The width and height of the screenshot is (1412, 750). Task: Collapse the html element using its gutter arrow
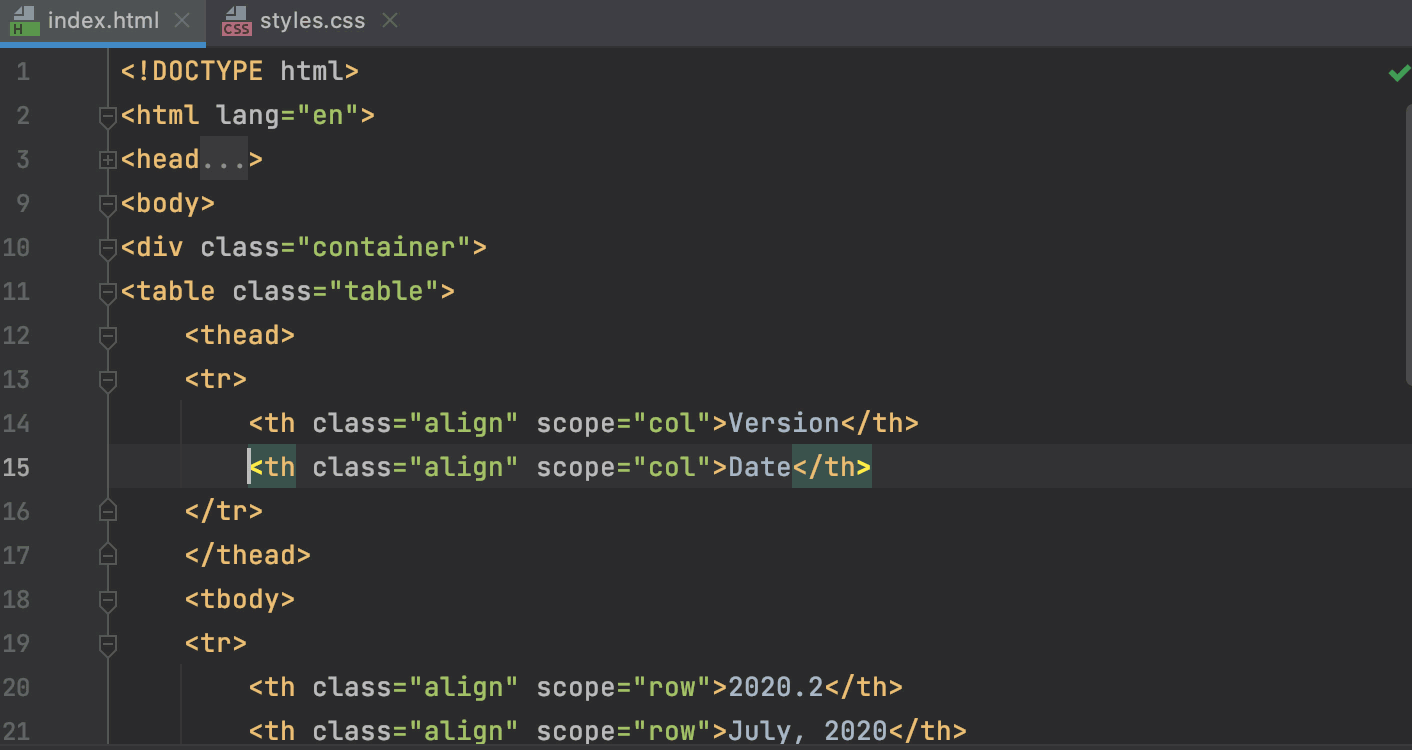[x=107, y=115]
